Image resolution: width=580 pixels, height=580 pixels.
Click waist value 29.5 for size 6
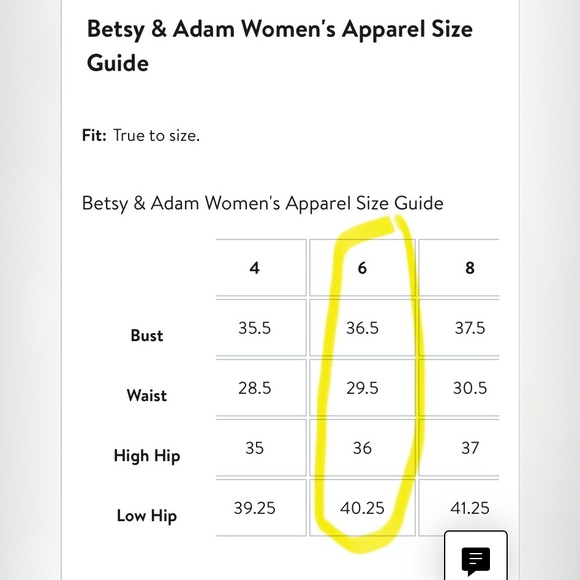click(362, 388)
